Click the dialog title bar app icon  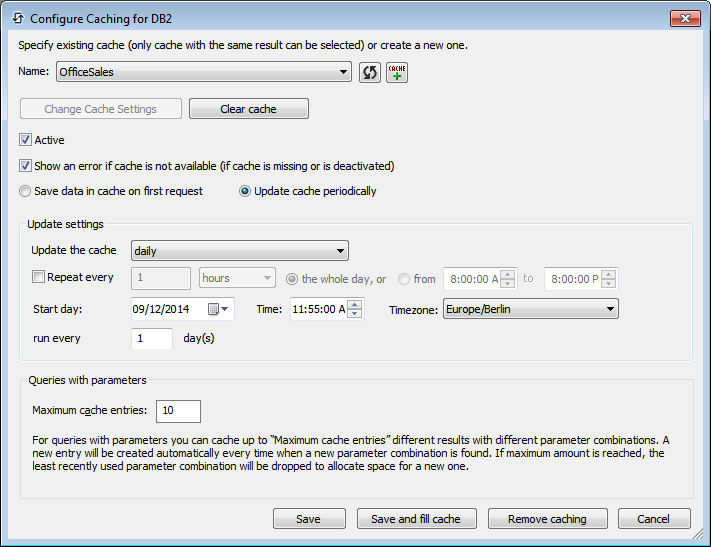[17, 18]
